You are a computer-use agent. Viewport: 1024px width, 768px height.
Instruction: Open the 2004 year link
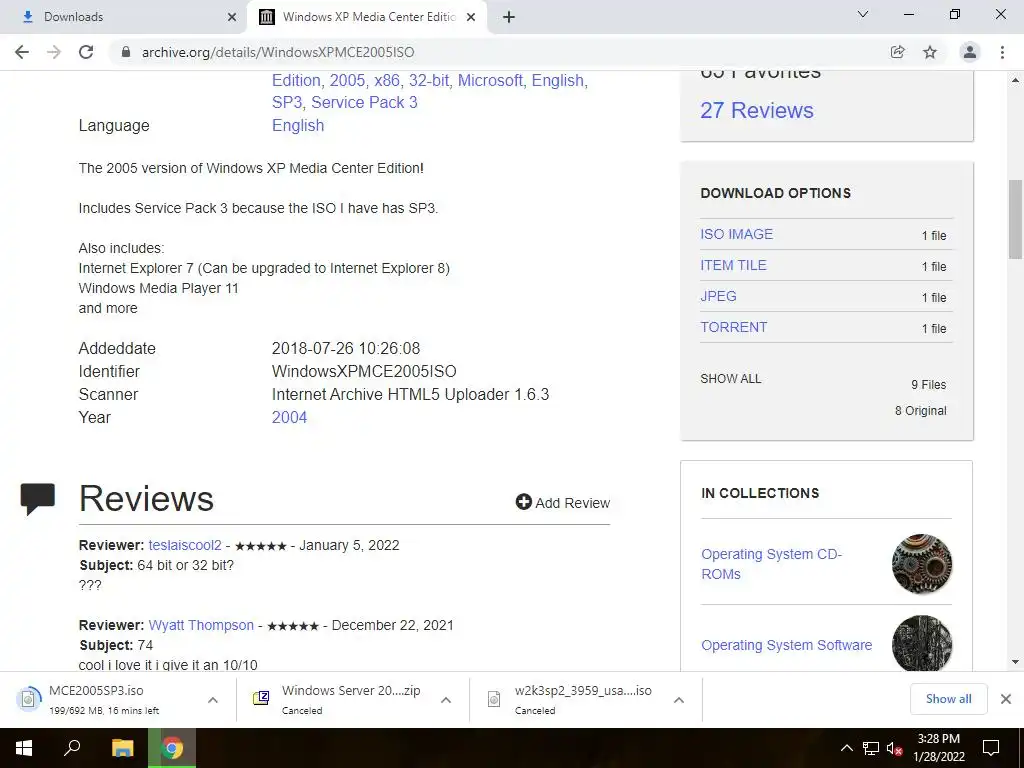[289, 417]
